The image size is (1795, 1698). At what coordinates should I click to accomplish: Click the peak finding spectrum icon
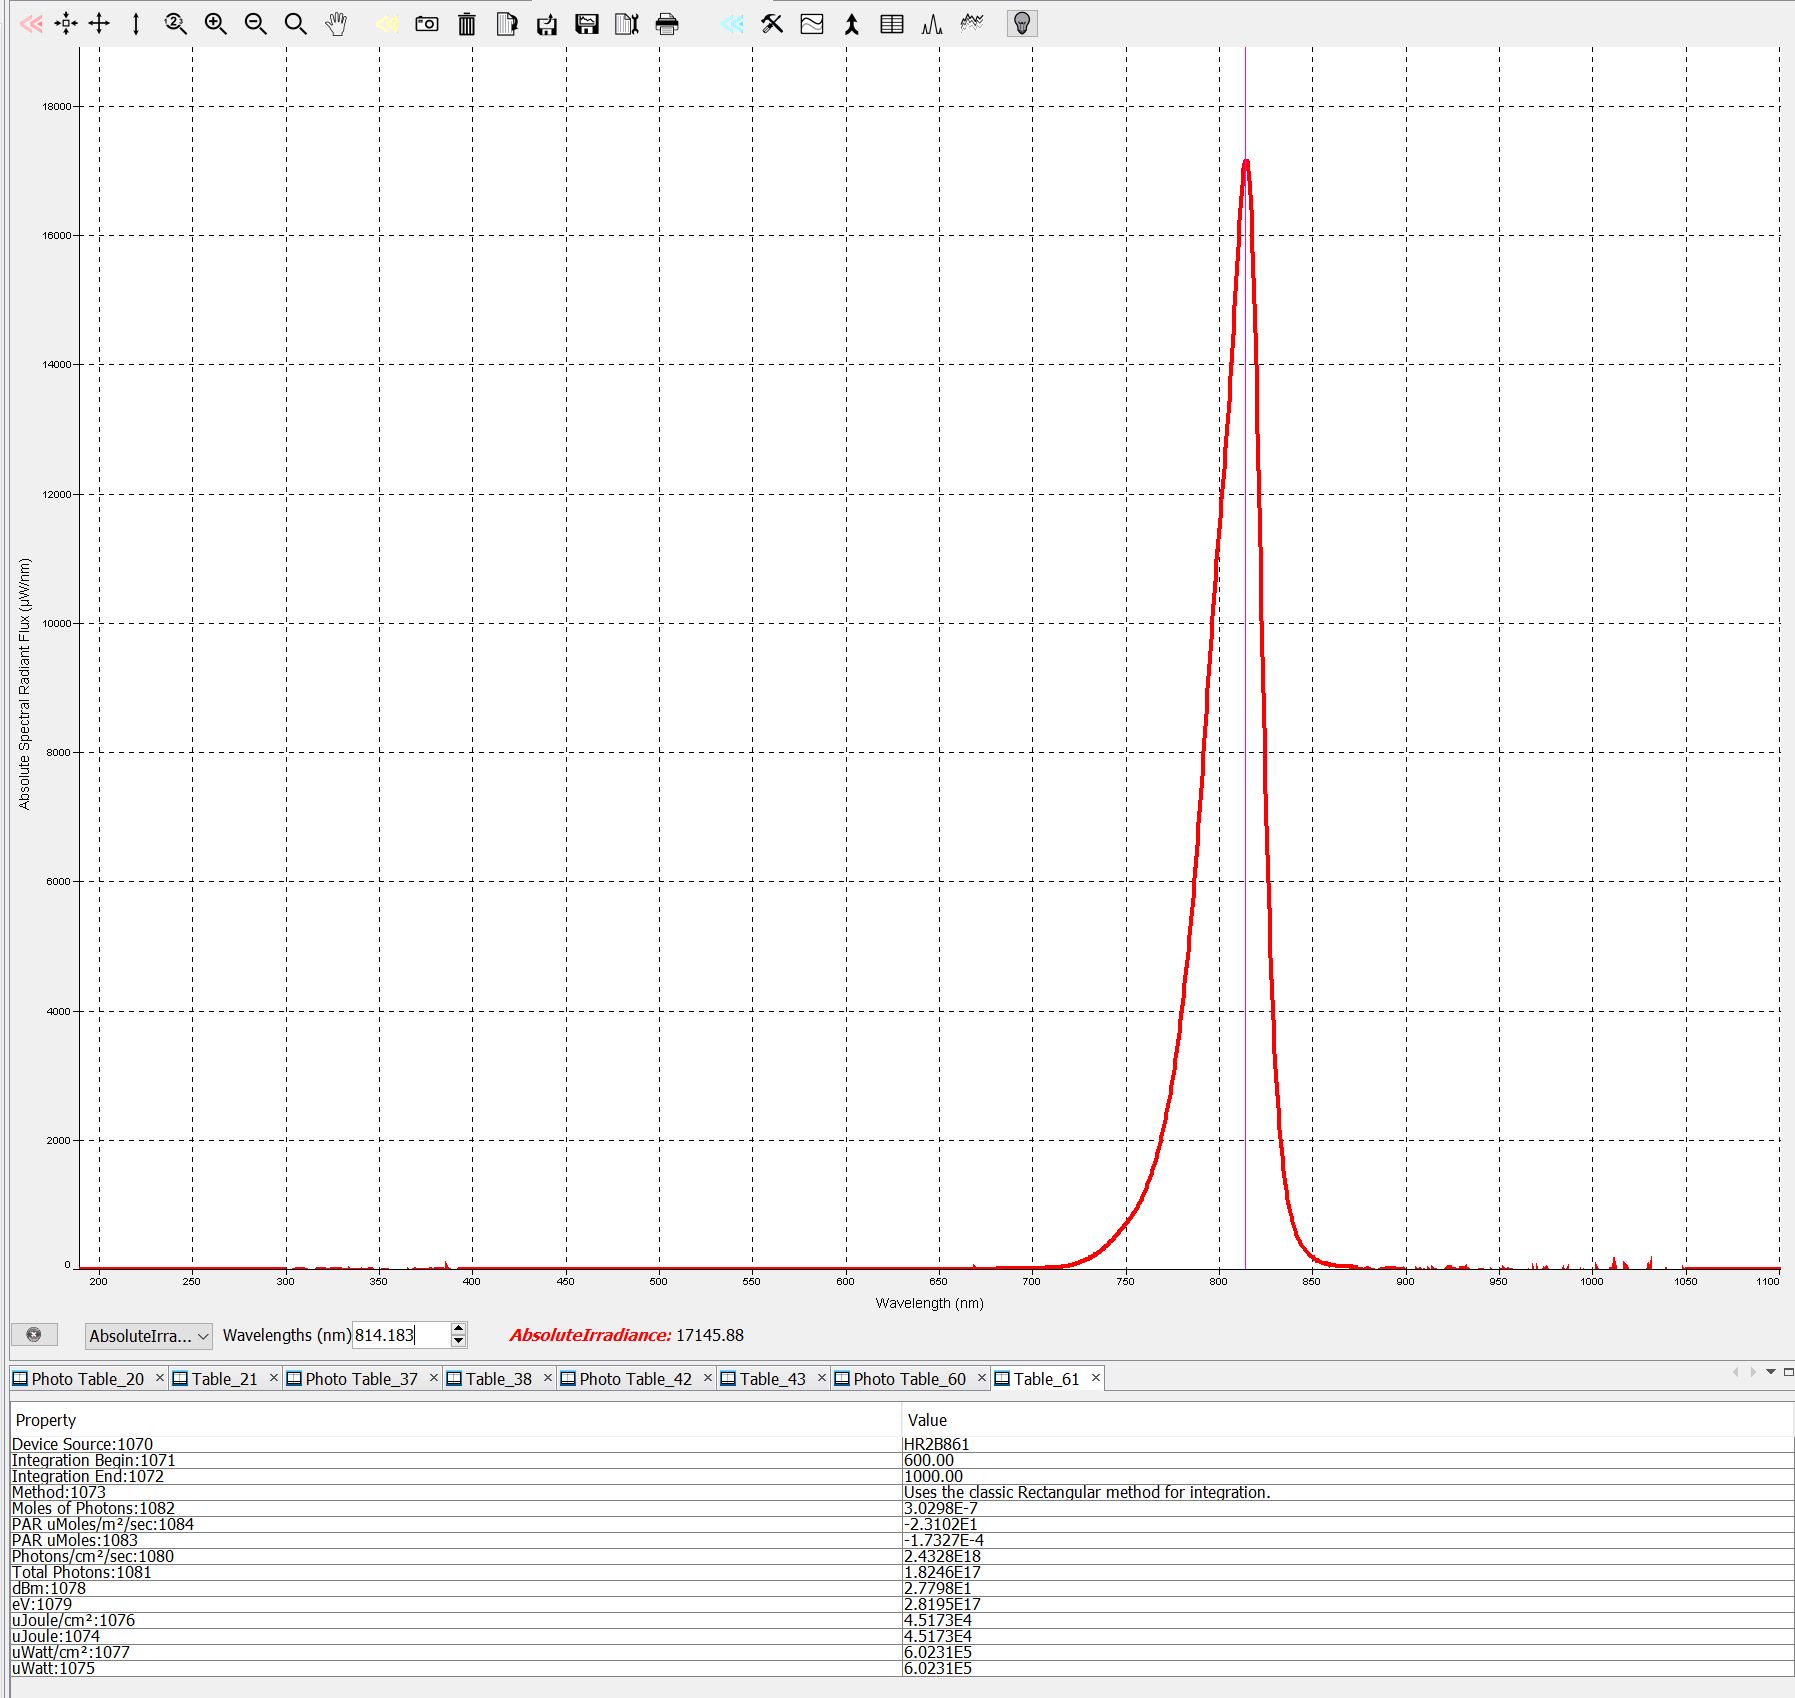pyautogui.click(x=932, y=24)
